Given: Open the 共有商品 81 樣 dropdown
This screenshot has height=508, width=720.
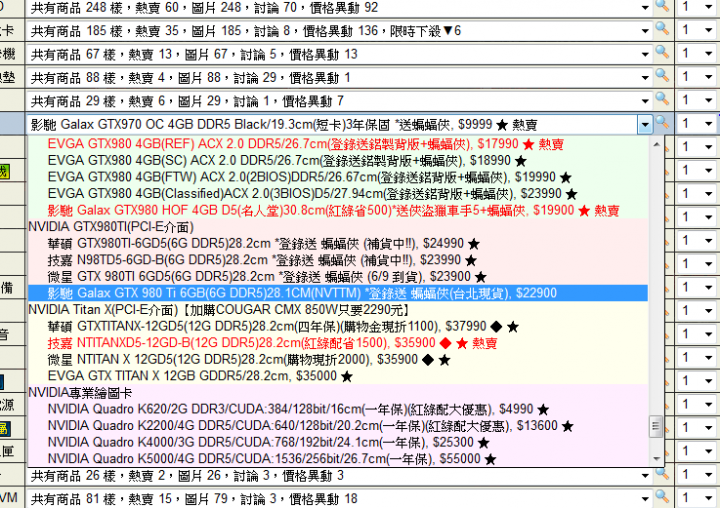Looking at the screenshot, I should click(645, 499).
